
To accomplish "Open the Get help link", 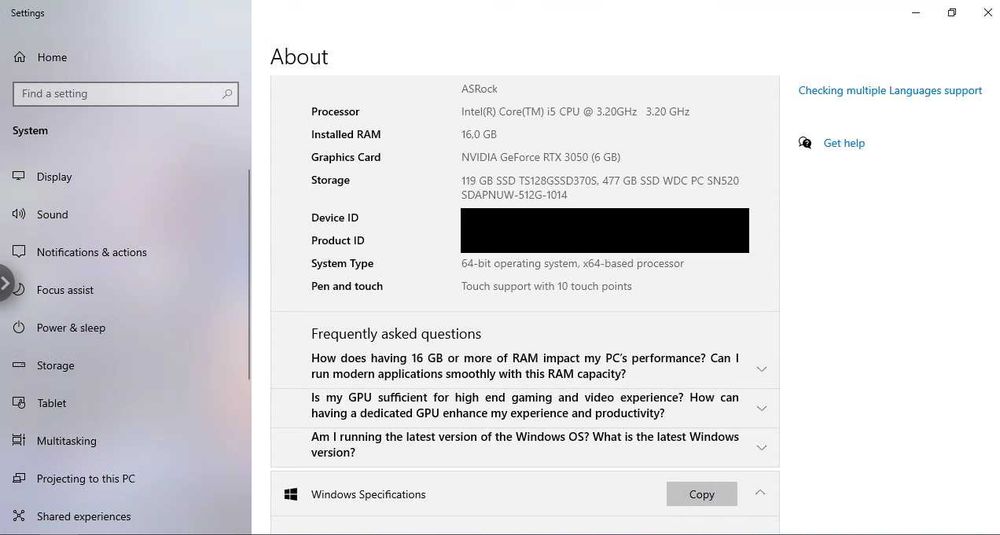I will pyautogui.click(x=844, y=143).
